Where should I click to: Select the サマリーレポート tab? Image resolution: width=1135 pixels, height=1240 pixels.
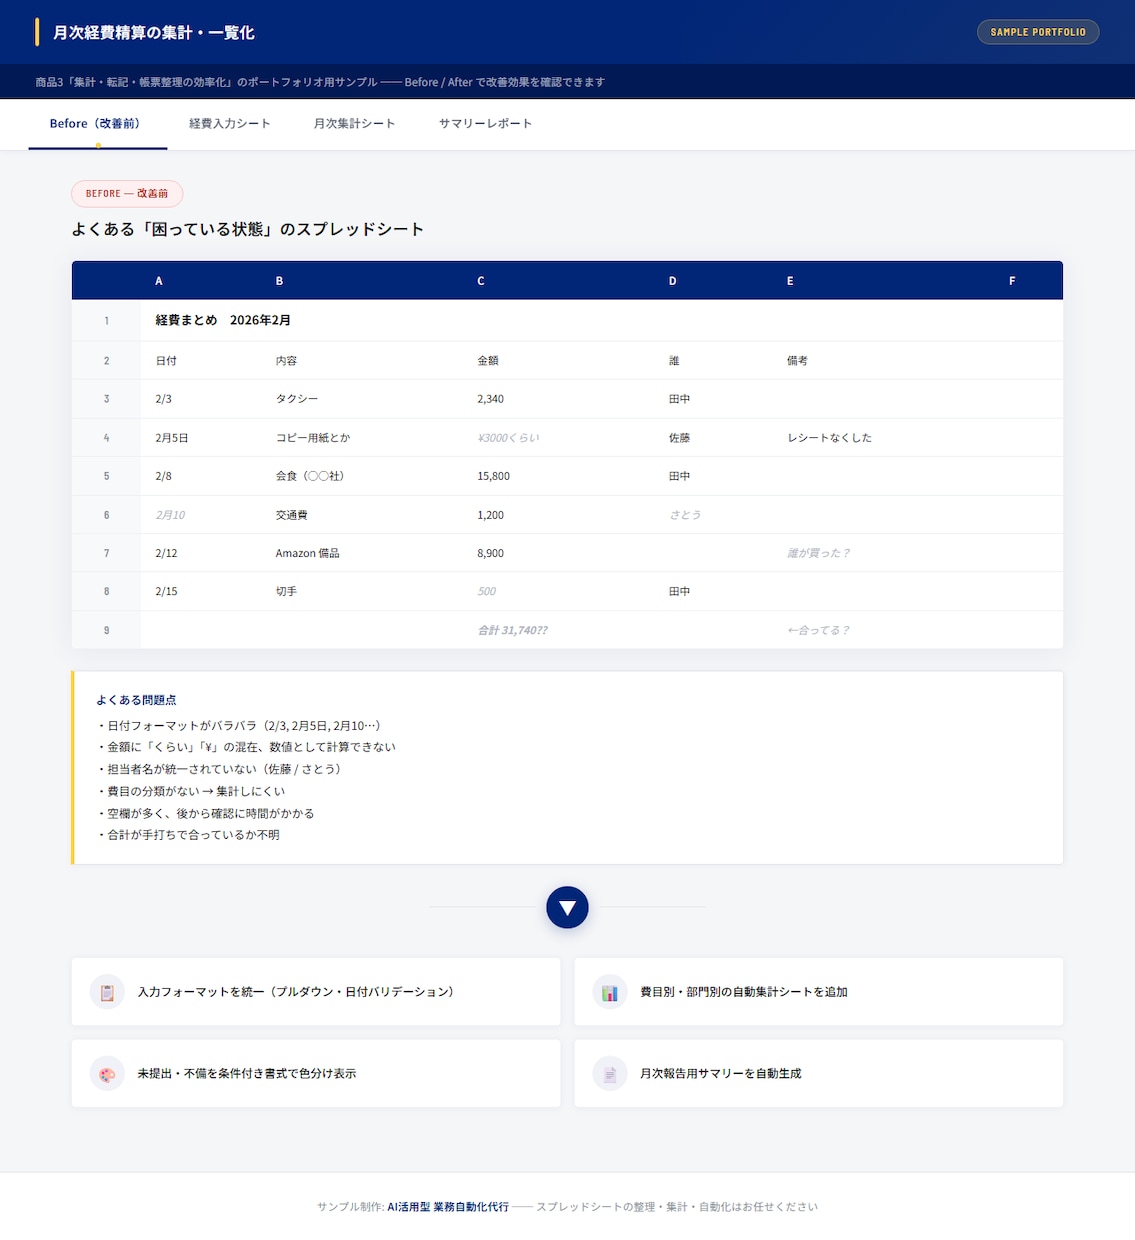485,124
